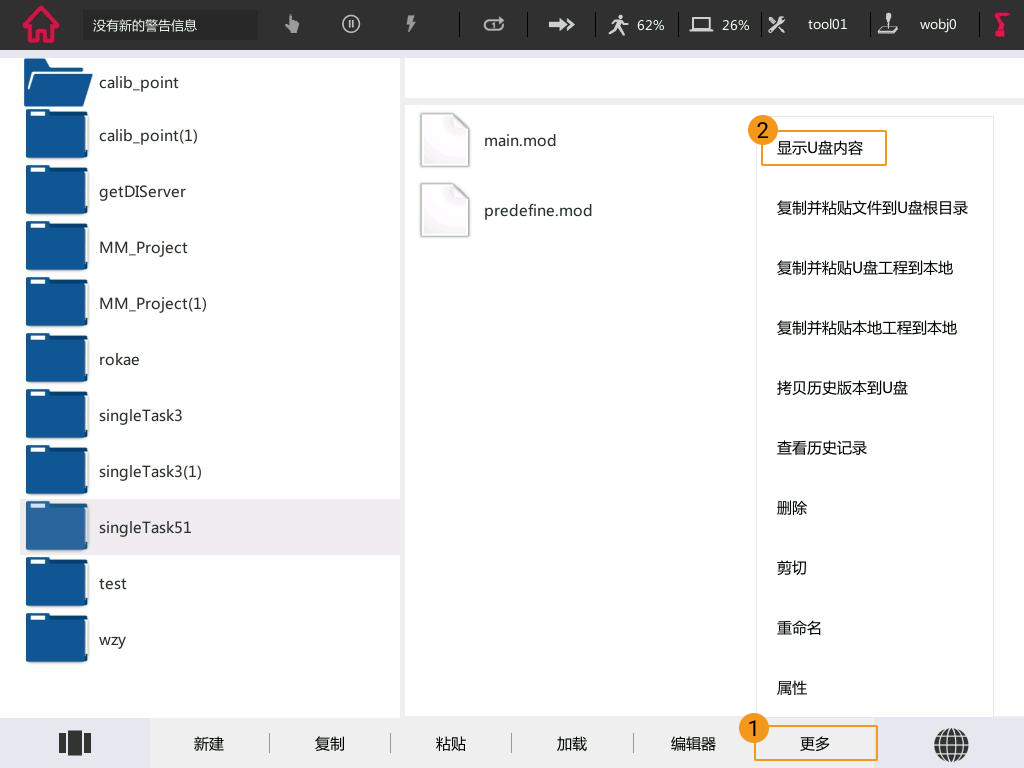Select the main.mod file
Image resolution: width=1024 pixels, height=768 pixels.
[519, 141]
